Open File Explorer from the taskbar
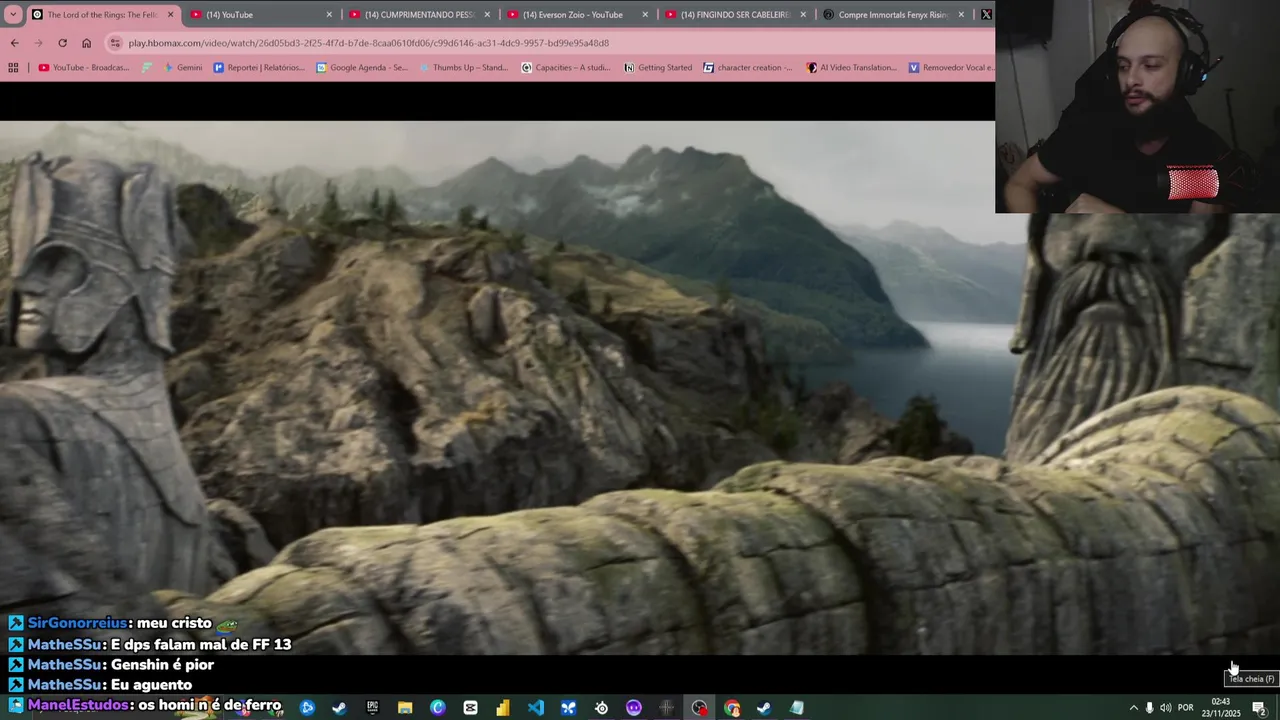Screen dimensions: 1280x720 tap(405, 708)
